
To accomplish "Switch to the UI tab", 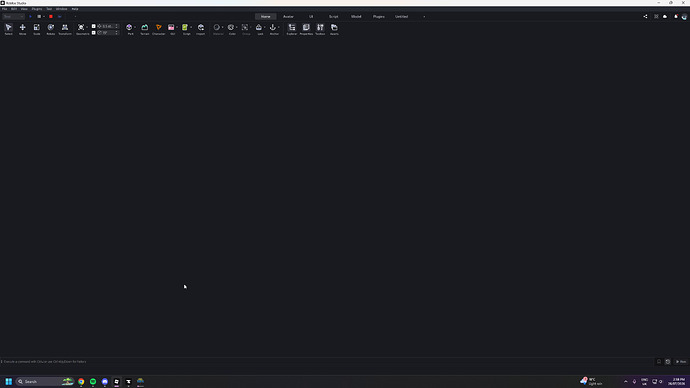I will [x=311, y=16].
